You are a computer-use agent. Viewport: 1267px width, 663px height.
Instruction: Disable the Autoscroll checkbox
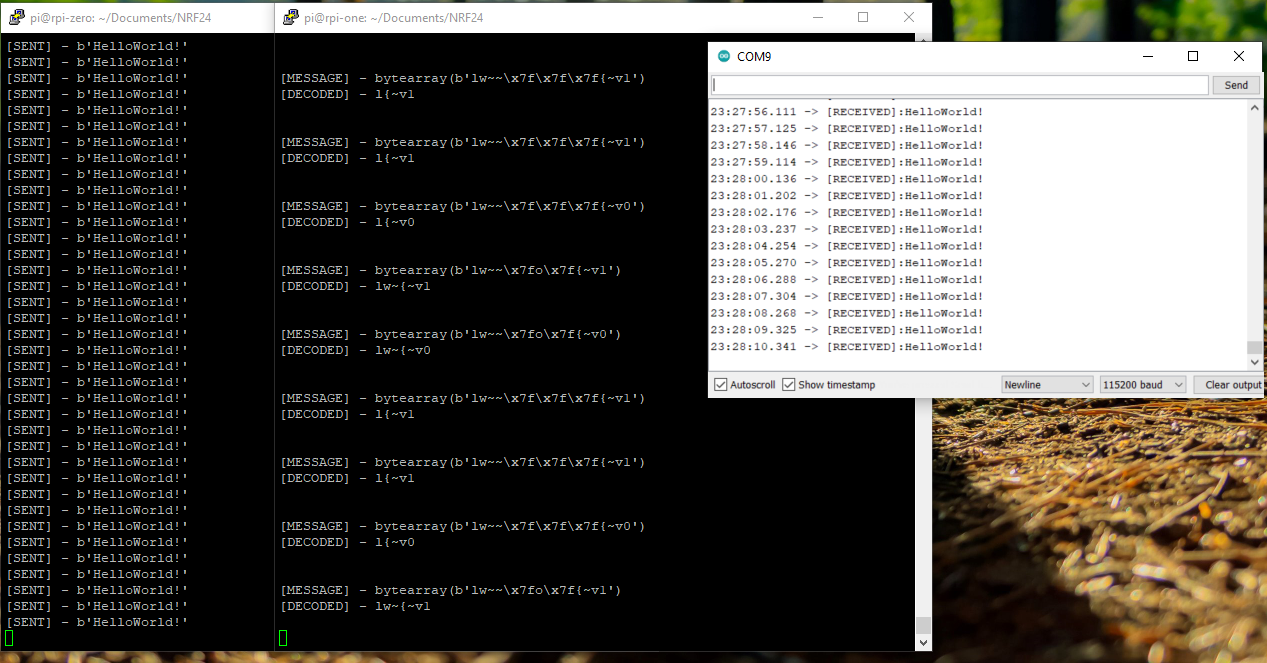[720, 384]
